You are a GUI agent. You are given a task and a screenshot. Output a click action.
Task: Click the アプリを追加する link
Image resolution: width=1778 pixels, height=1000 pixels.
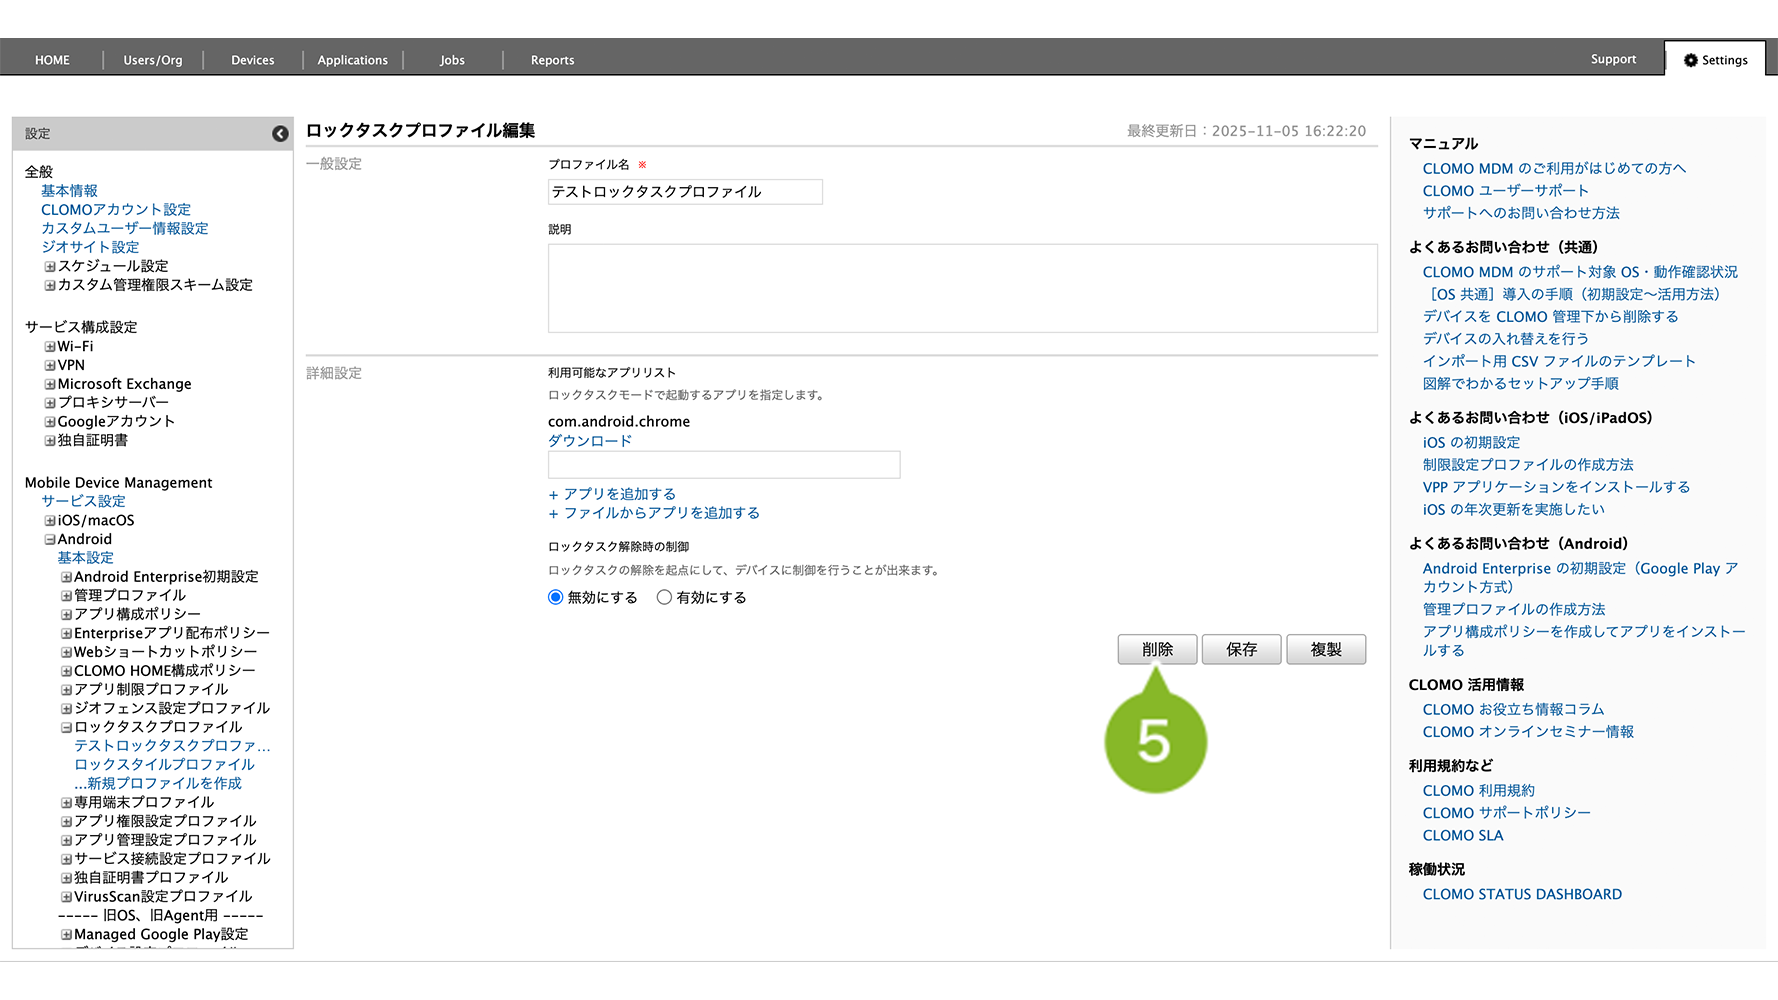[x=612, y=494]
